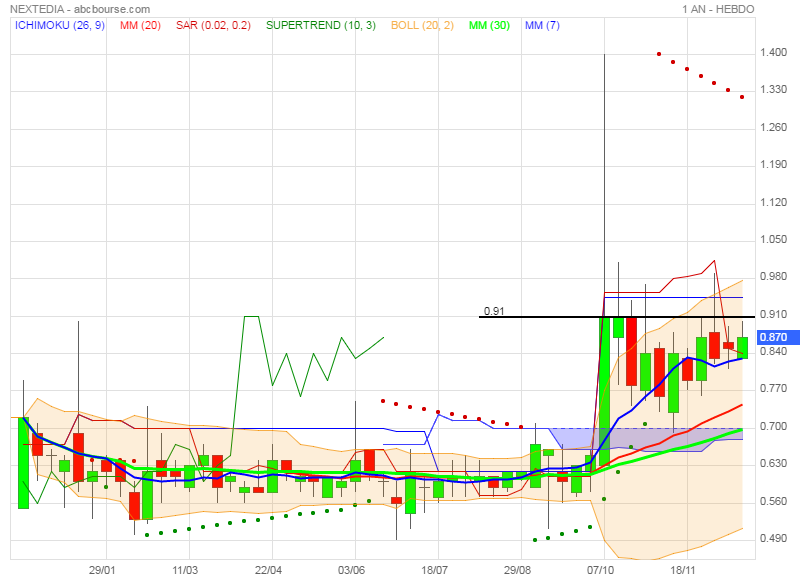Click the 0.700 price axis label

773,426
